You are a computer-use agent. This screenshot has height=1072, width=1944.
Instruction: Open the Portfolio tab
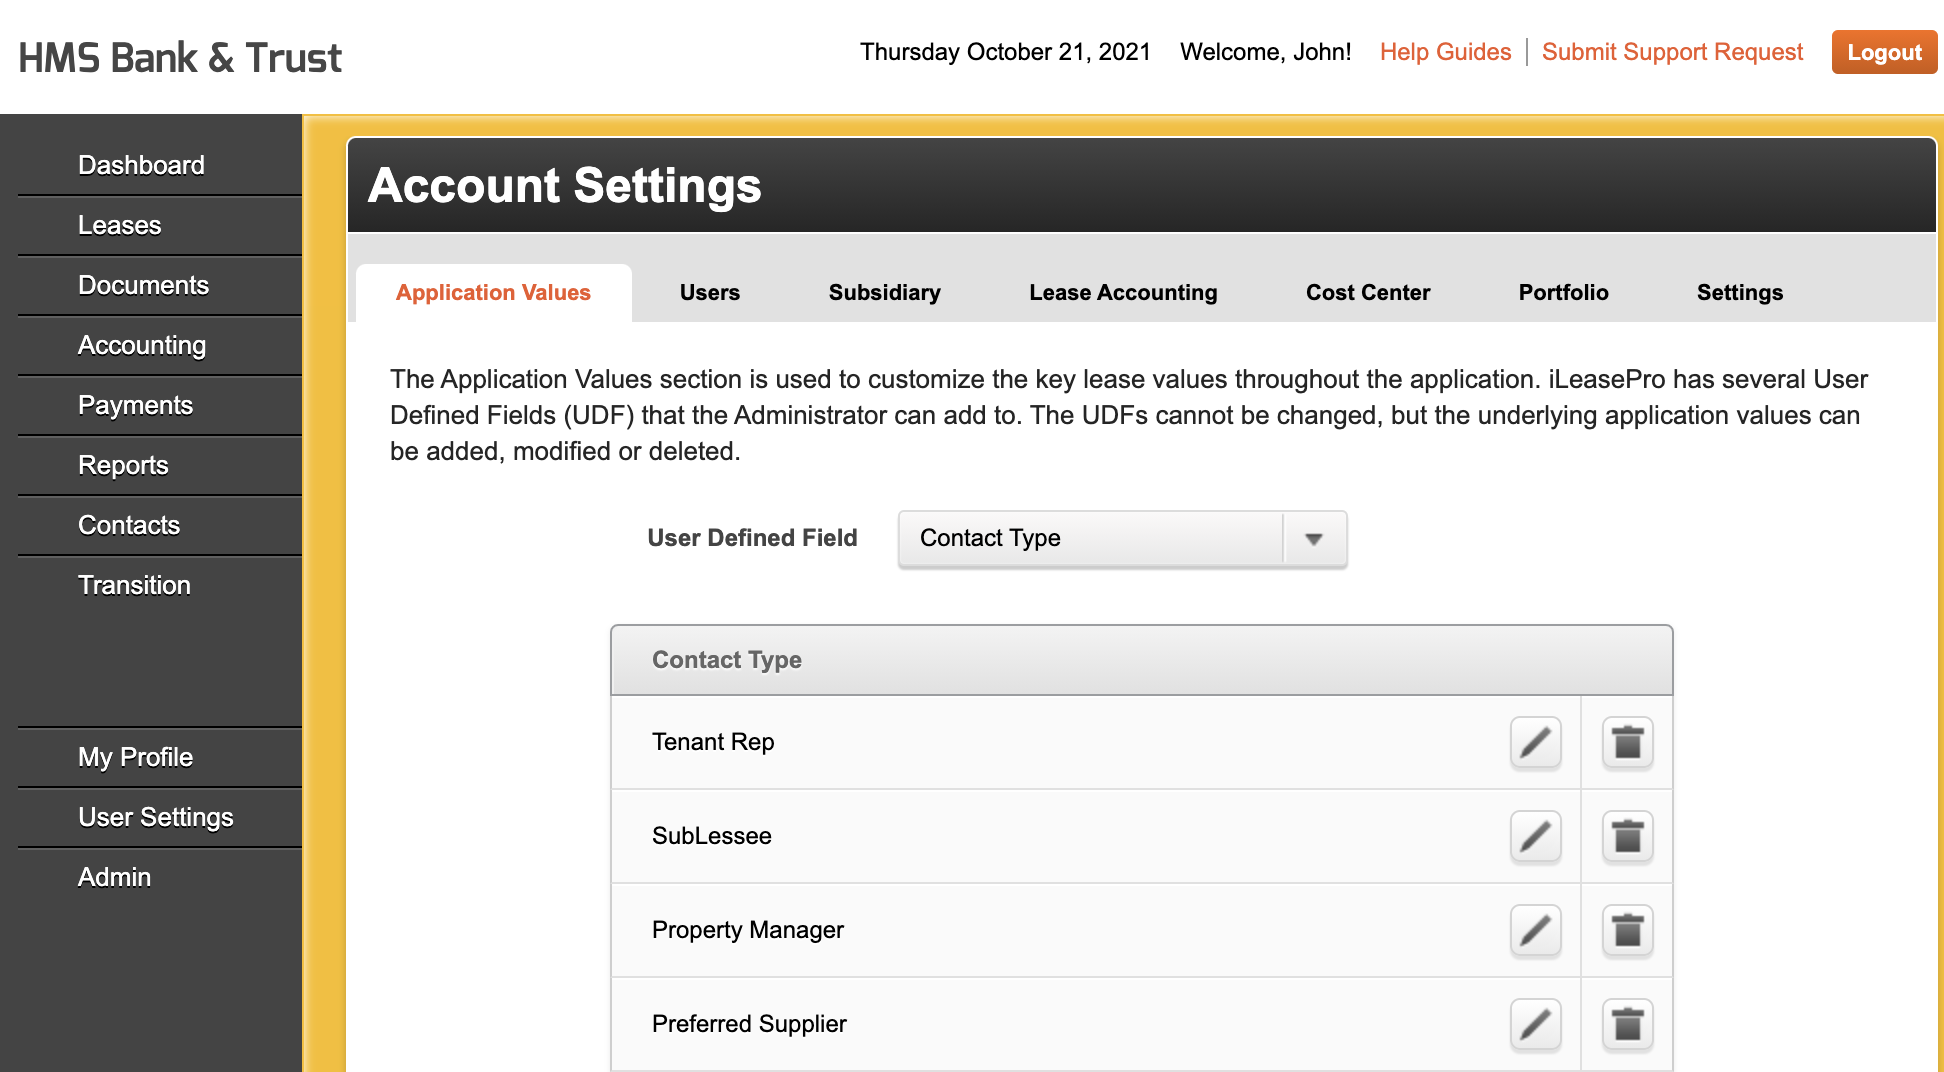[1563, 293]
